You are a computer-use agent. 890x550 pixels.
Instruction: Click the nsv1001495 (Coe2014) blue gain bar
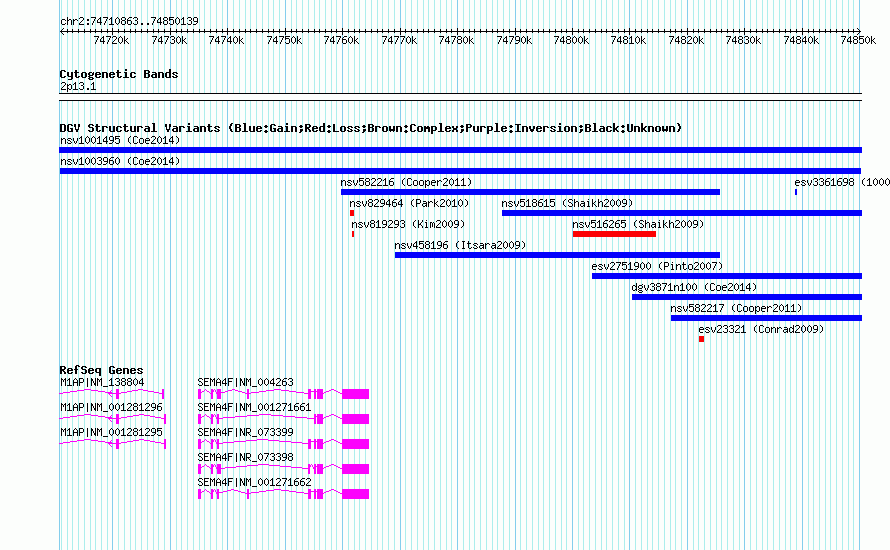pos(460,150)
